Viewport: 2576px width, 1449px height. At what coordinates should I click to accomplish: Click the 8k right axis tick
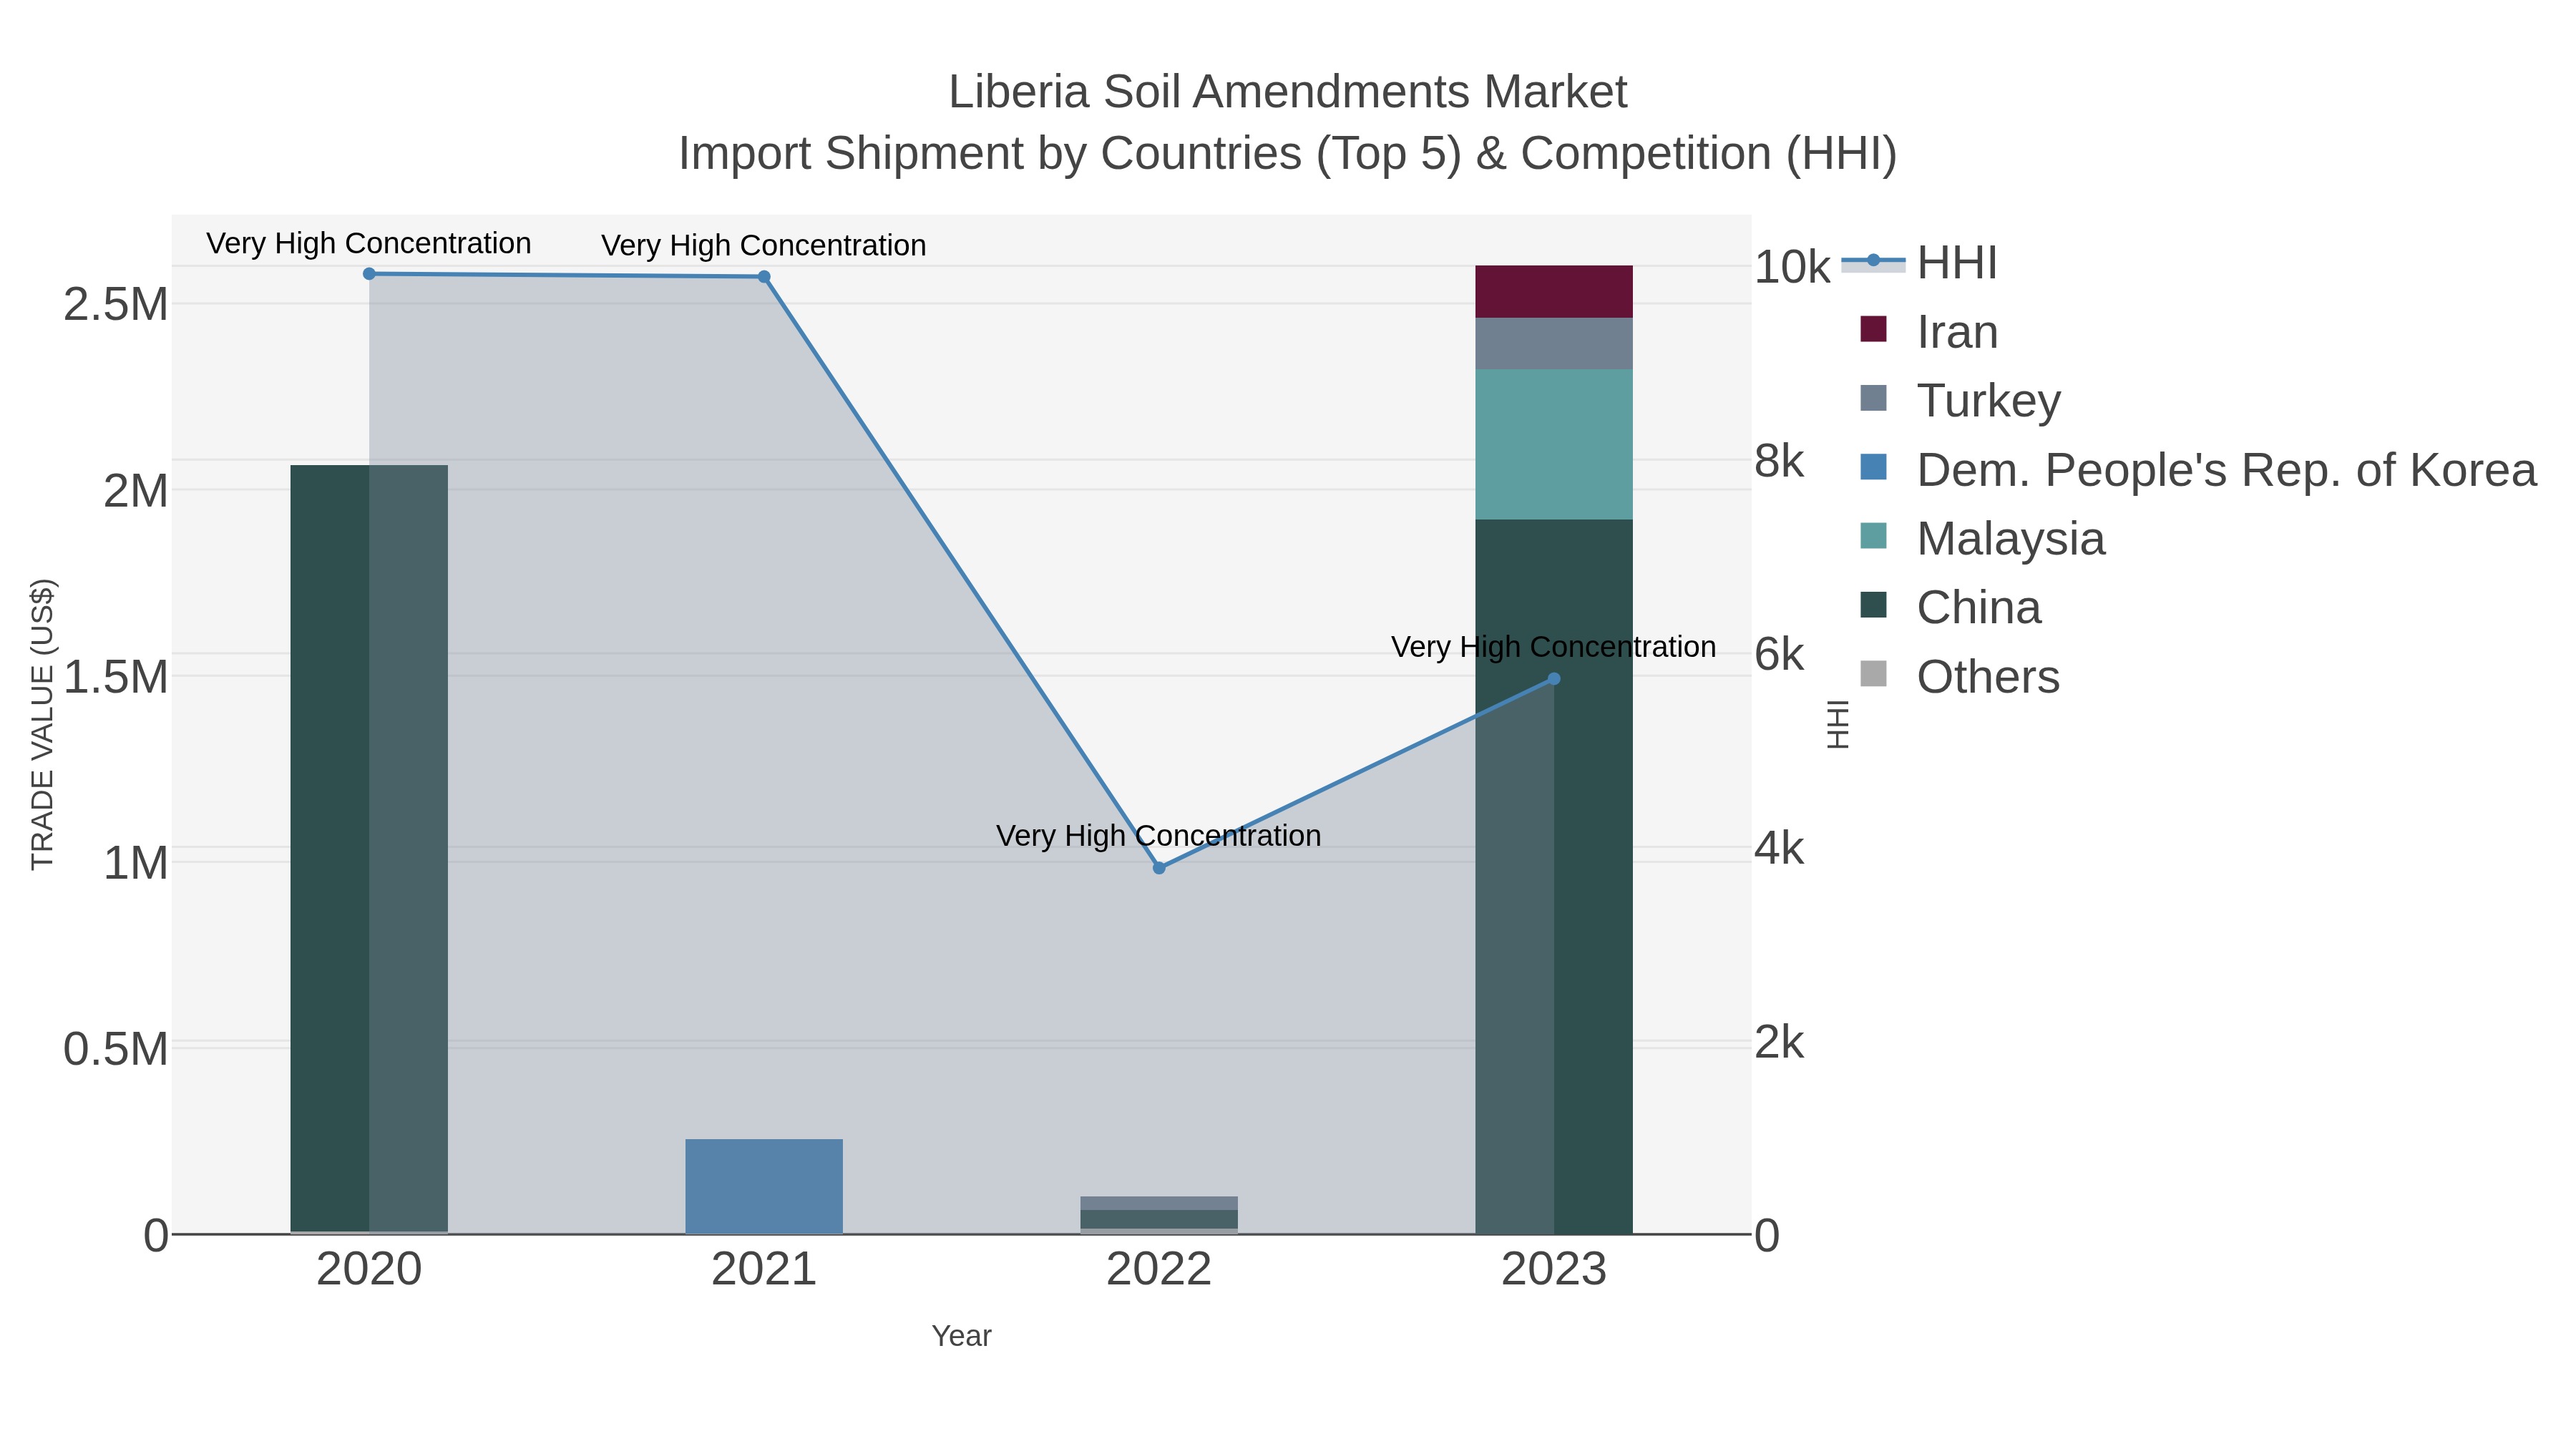1779,461
